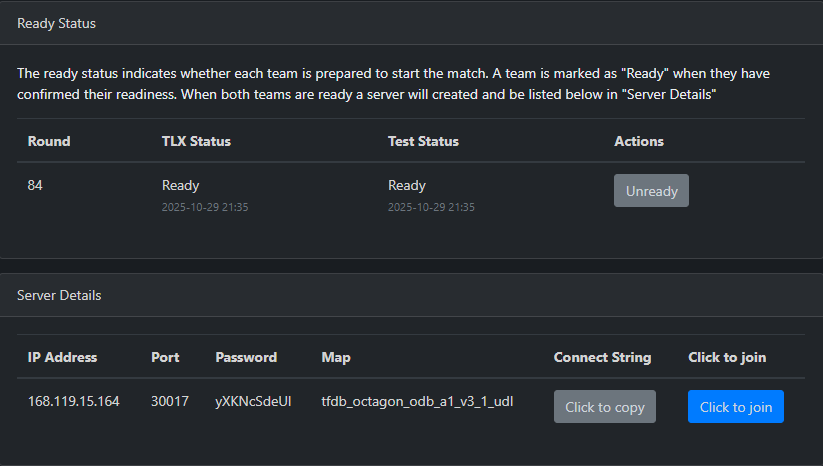Image resolution: width=823 pixels, height=466 pixels.
Task: Click the round number 84
Action: 36,185
